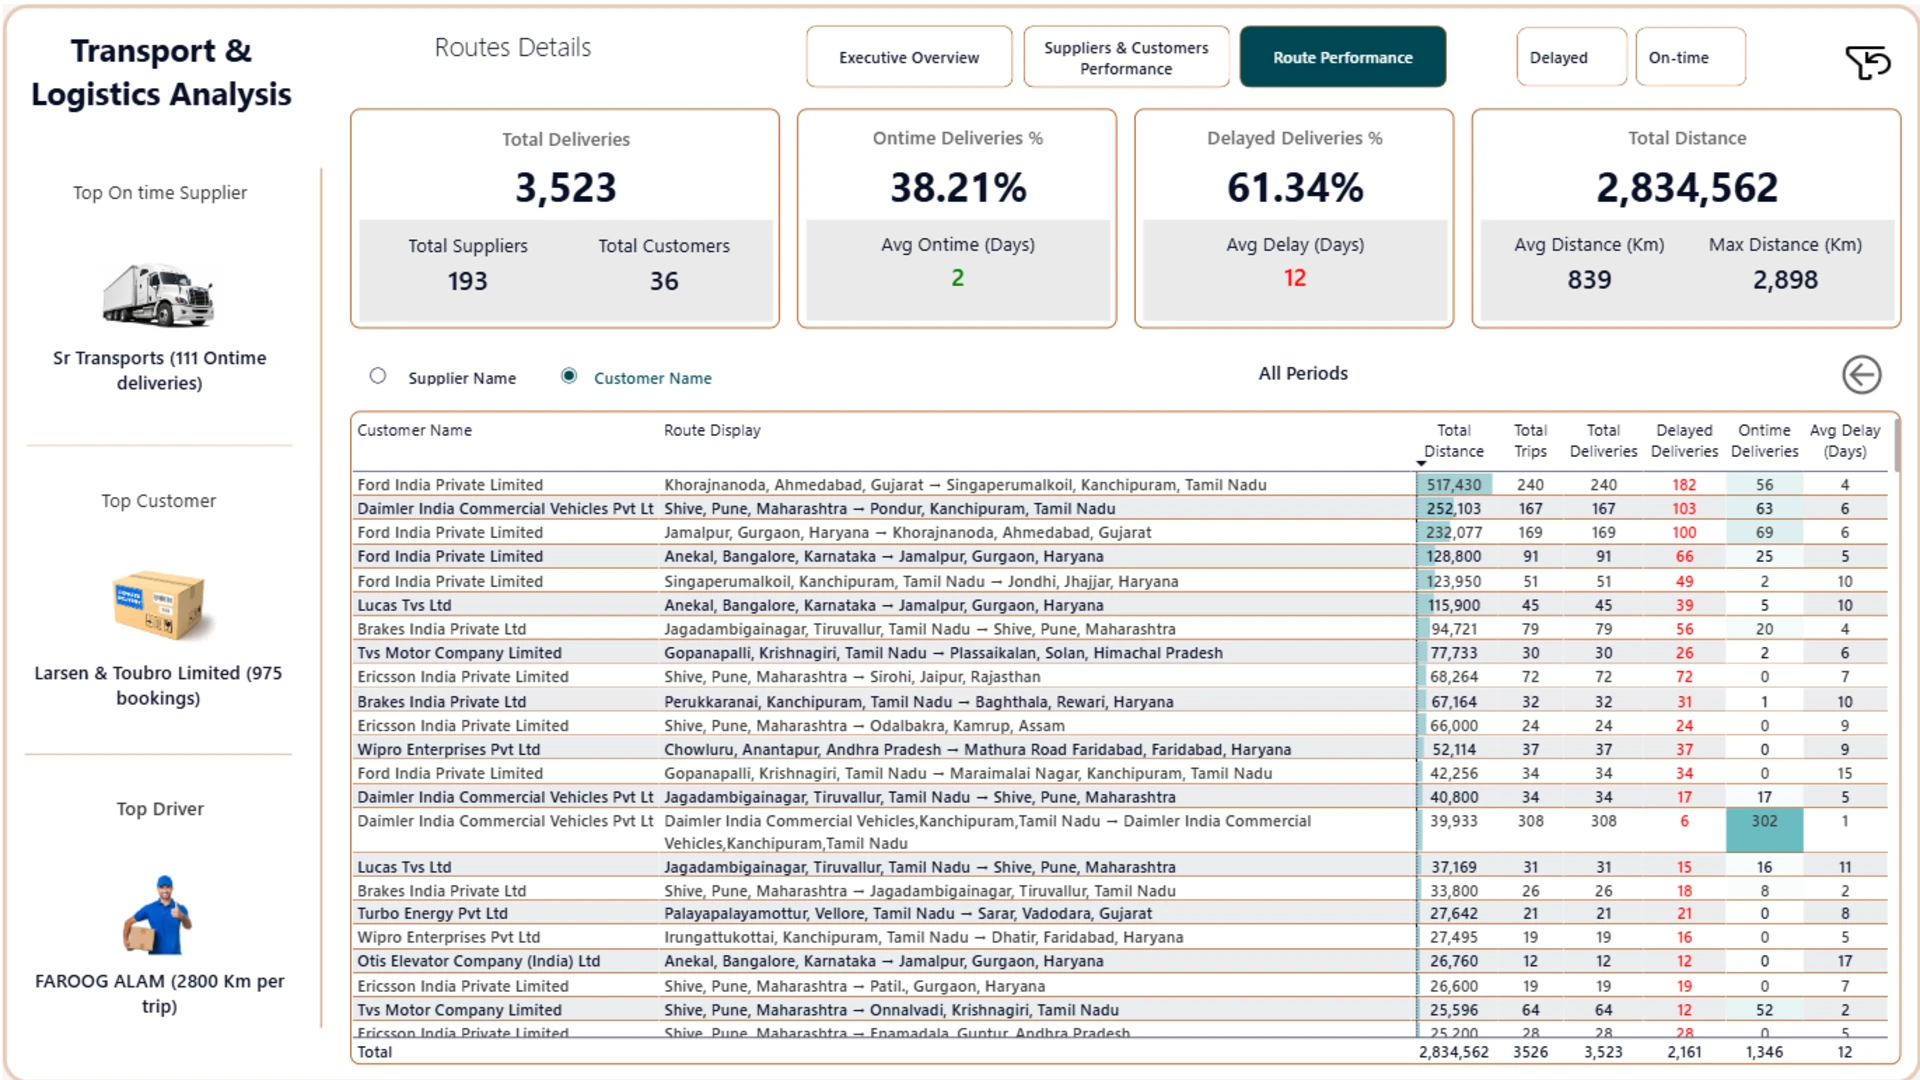This screenshot has width=1920, height=1080.
Task: Click the Total row label in table footer
Action: pyautogui.click(x=375, y=1052)
